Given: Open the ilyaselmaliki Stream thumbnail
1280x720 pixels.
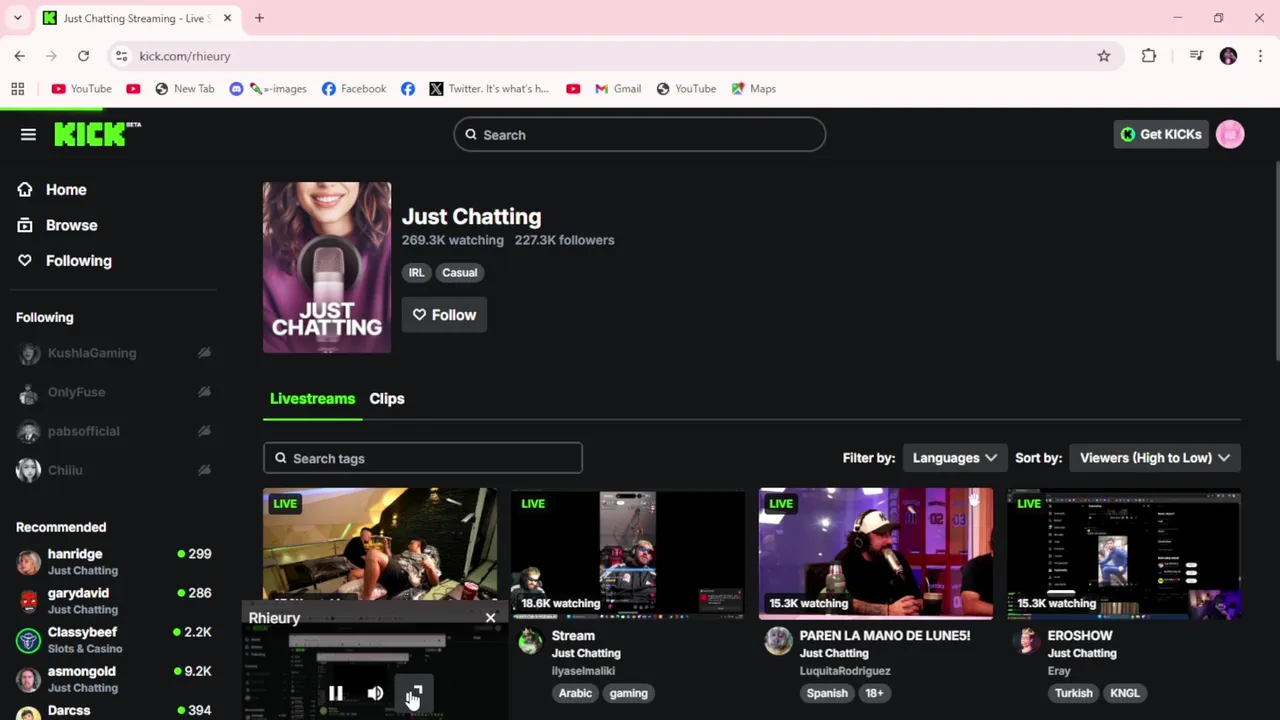Looking at the screenshot, I should tap(628, 554).
